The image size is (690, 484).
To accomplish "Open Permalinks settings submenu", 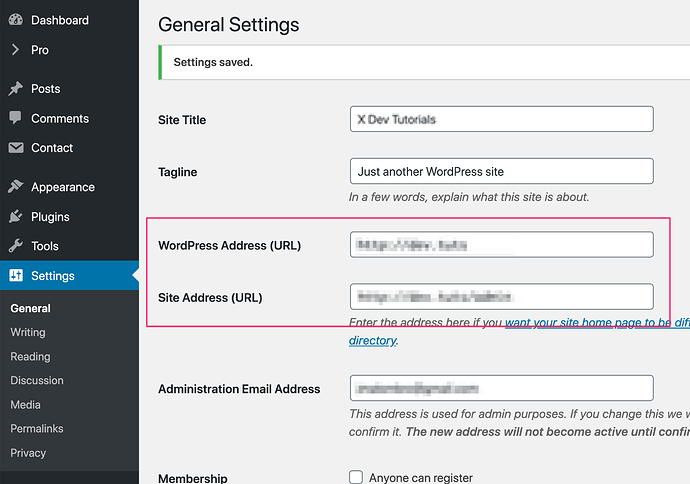I will (37, 429).
